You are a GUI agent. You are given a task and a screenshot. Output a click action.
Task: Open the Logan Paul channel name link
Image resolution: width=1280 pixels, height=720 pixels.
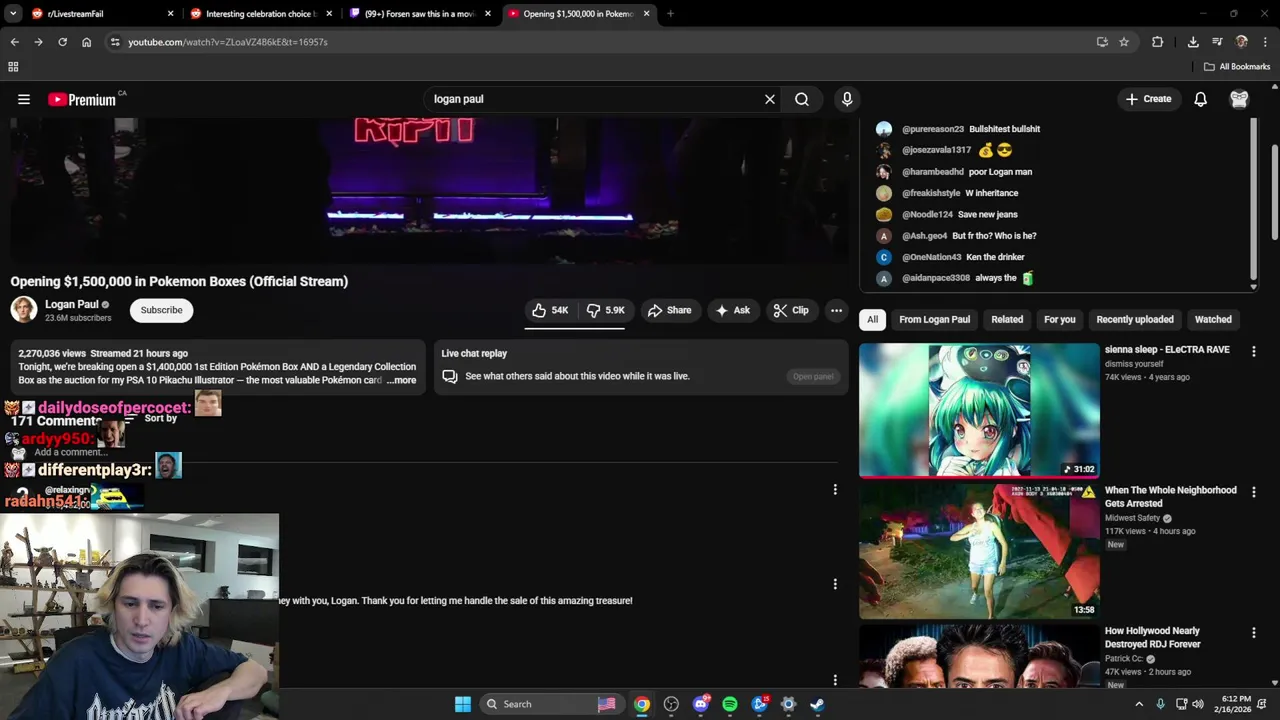pos(72,304)
